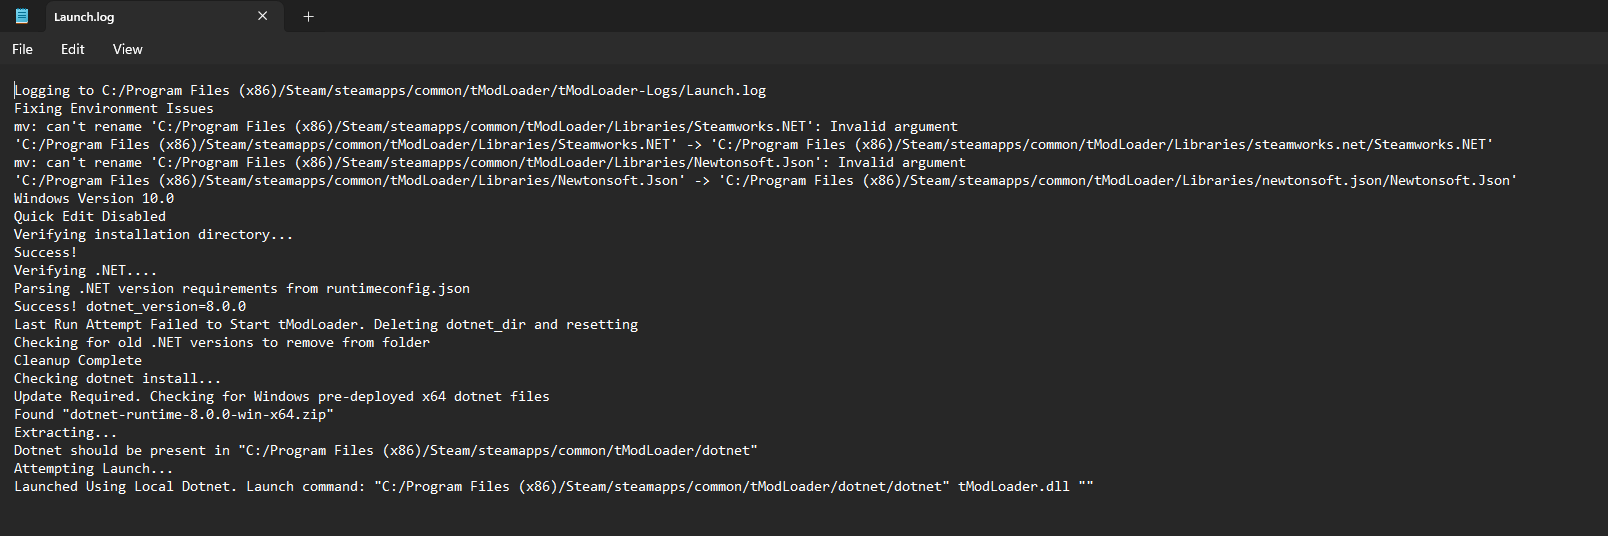Viewport: 1608px width, 536px height.
Task: Click the Notepad app icon
Action: (x=22, y=16)
